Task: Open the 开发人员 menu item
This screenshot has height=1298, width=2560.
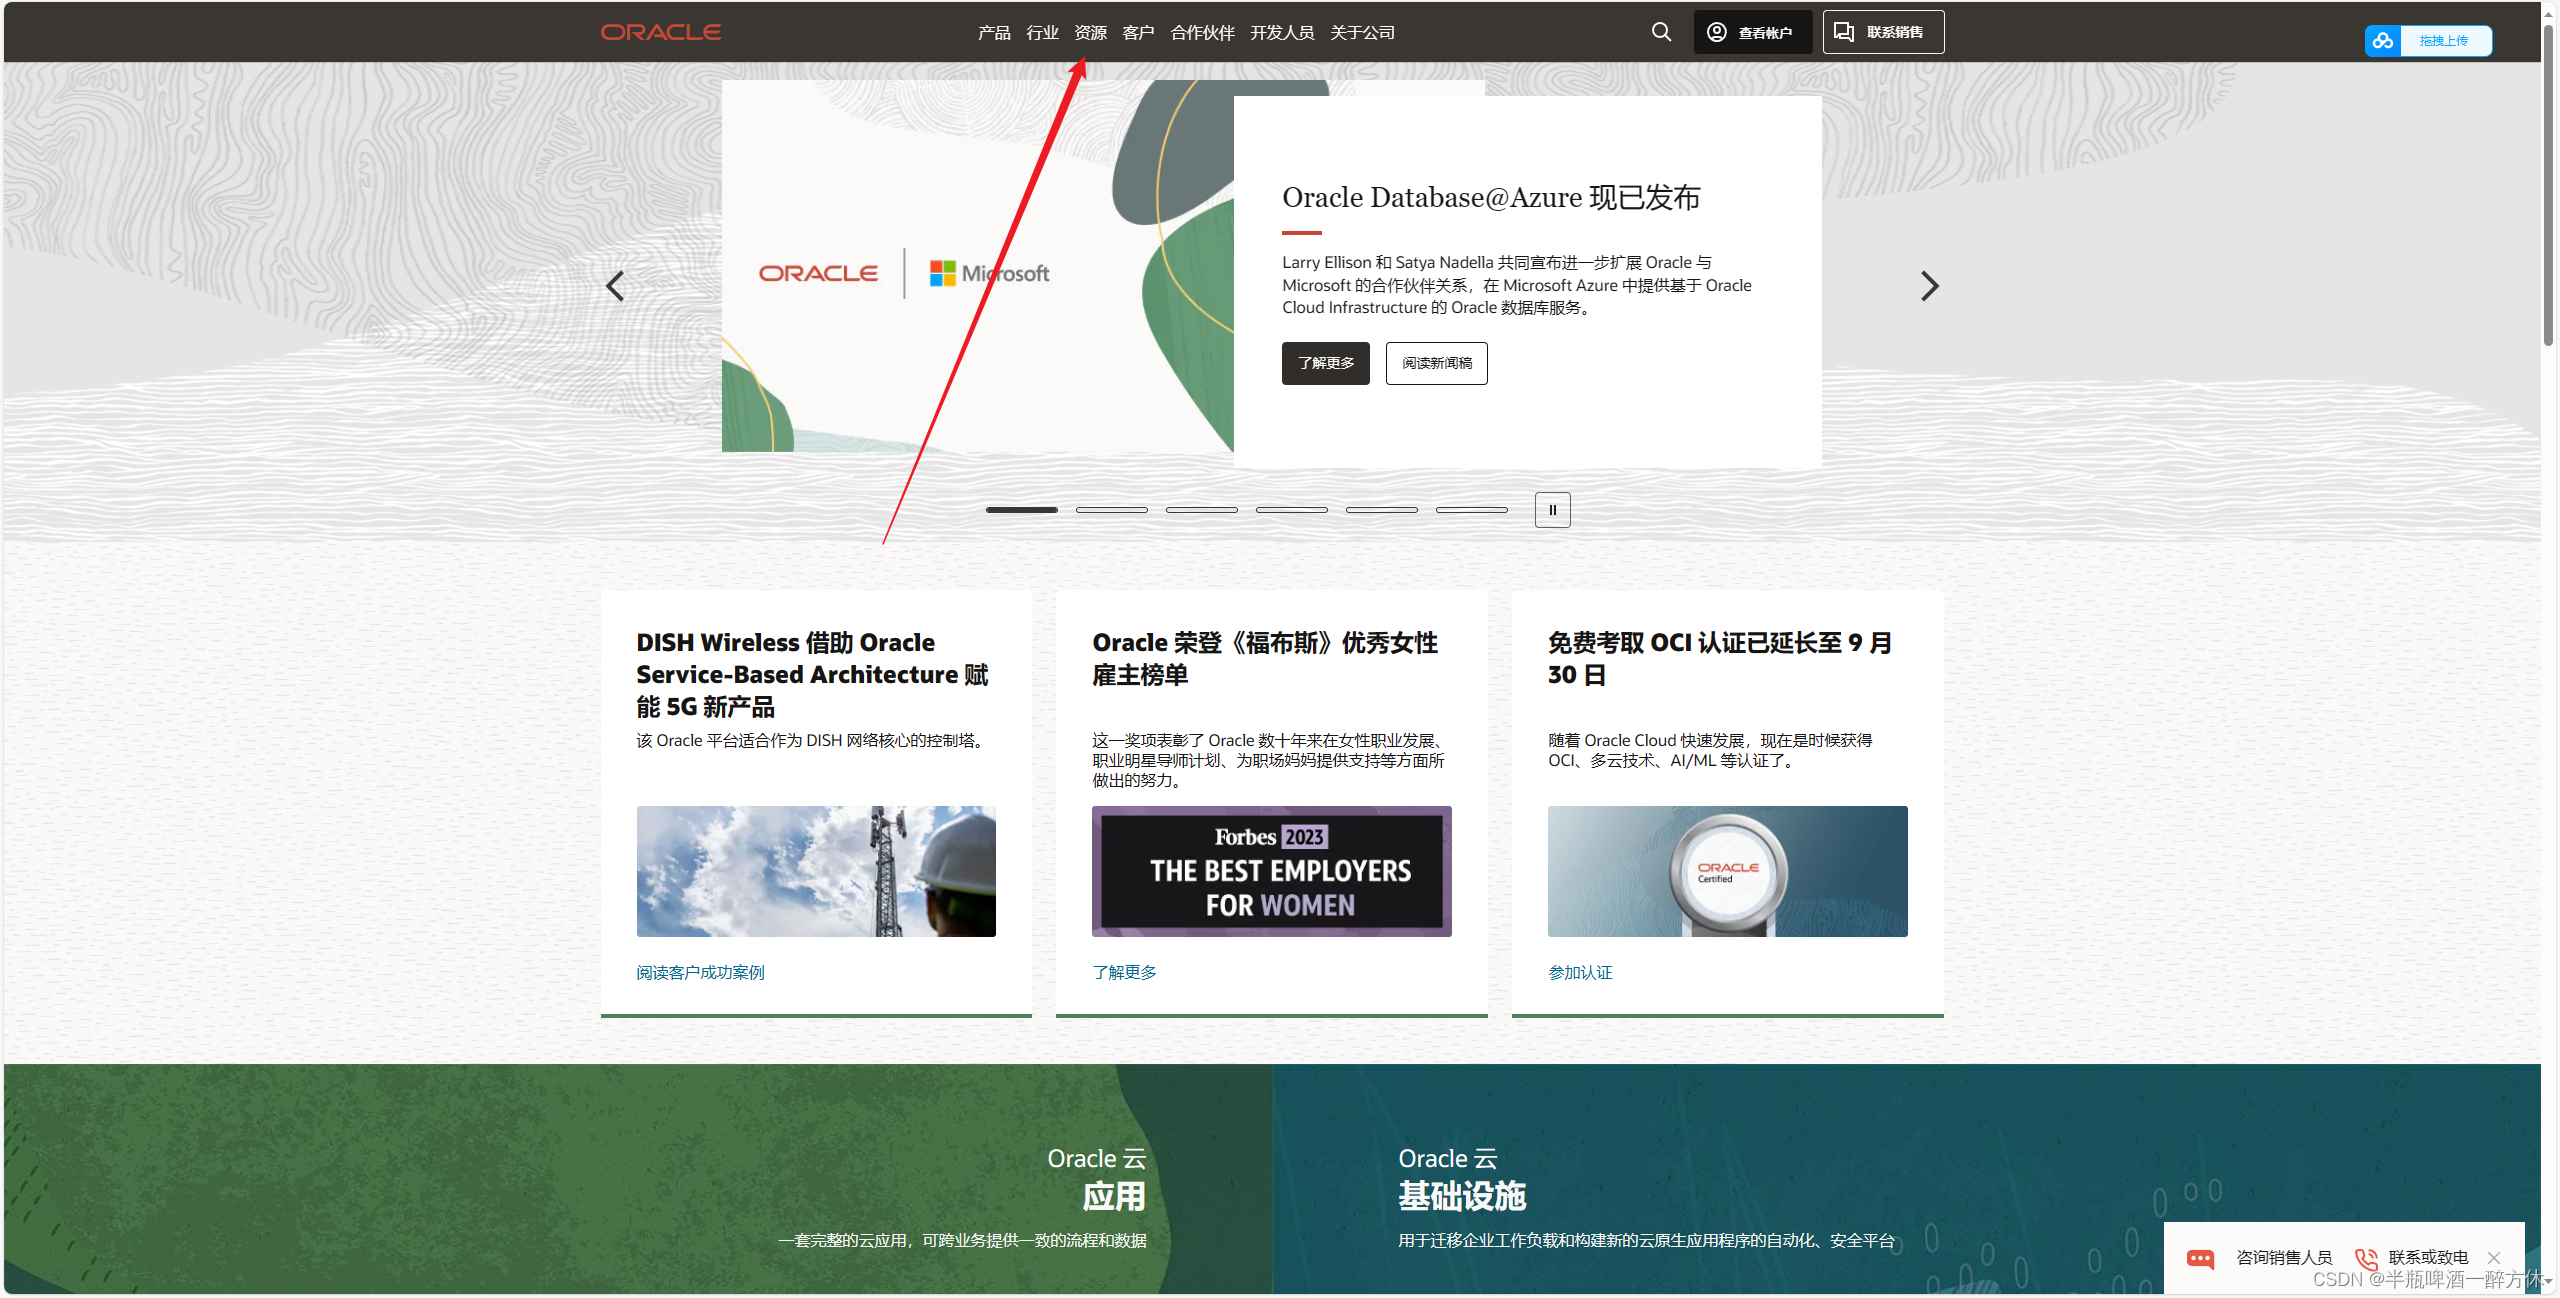Action: (x=1281, y=33)
